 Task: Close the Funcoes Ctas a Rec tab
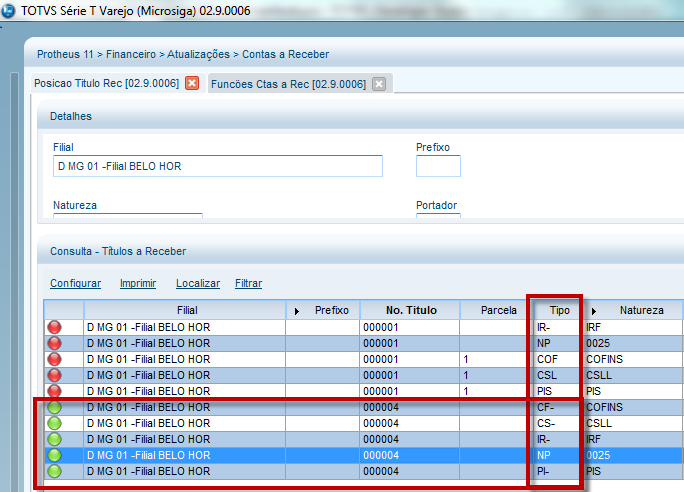pyautogui.click(x=379, y=84)
